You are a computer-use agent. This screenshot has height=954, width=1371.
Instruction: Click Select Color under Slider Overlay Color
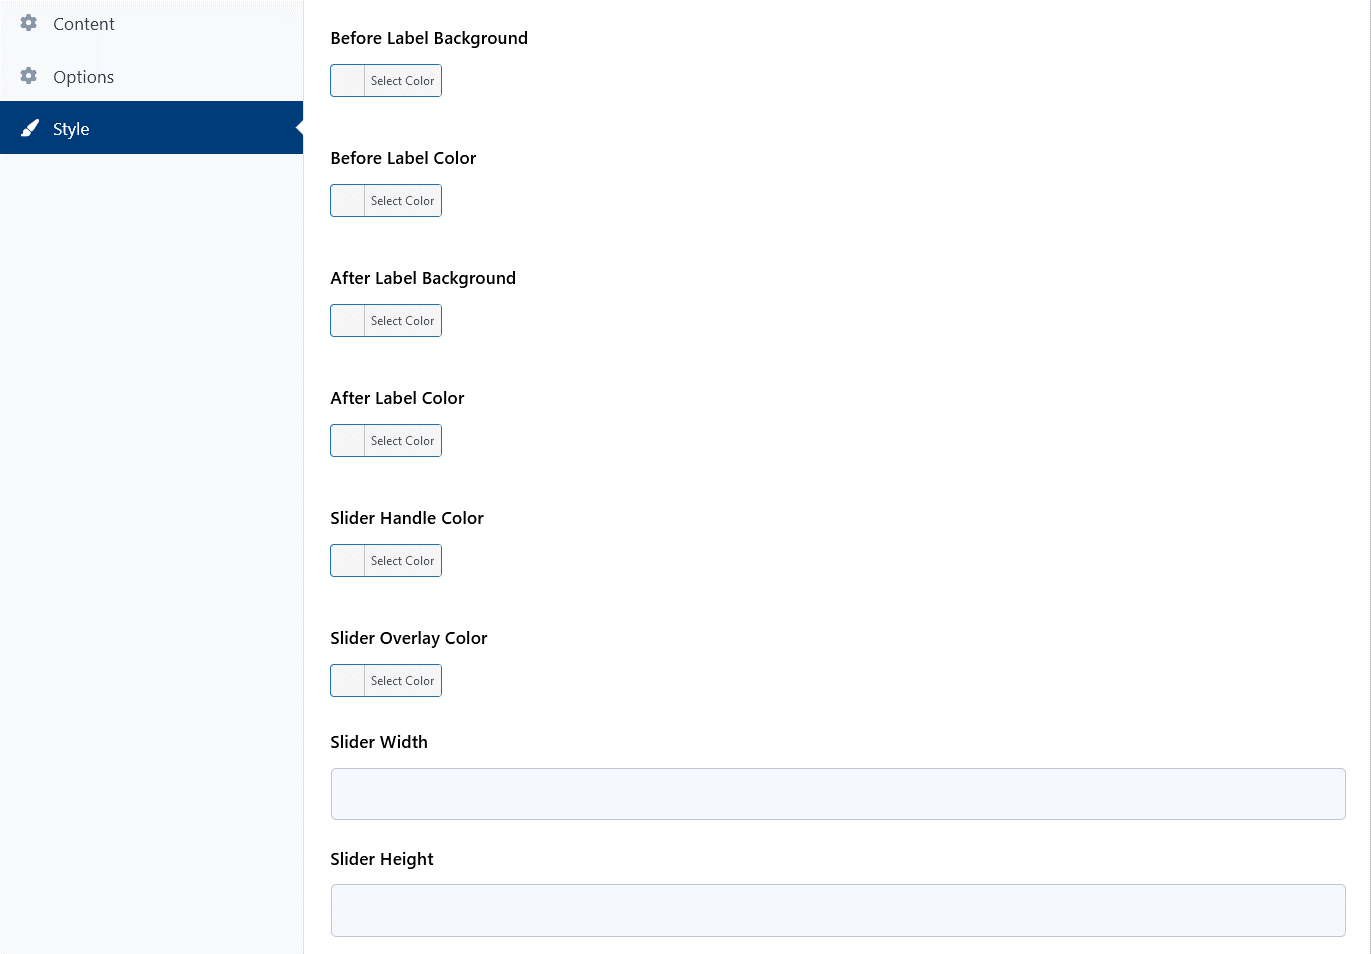pyautogui.click(x=402, y=680)
